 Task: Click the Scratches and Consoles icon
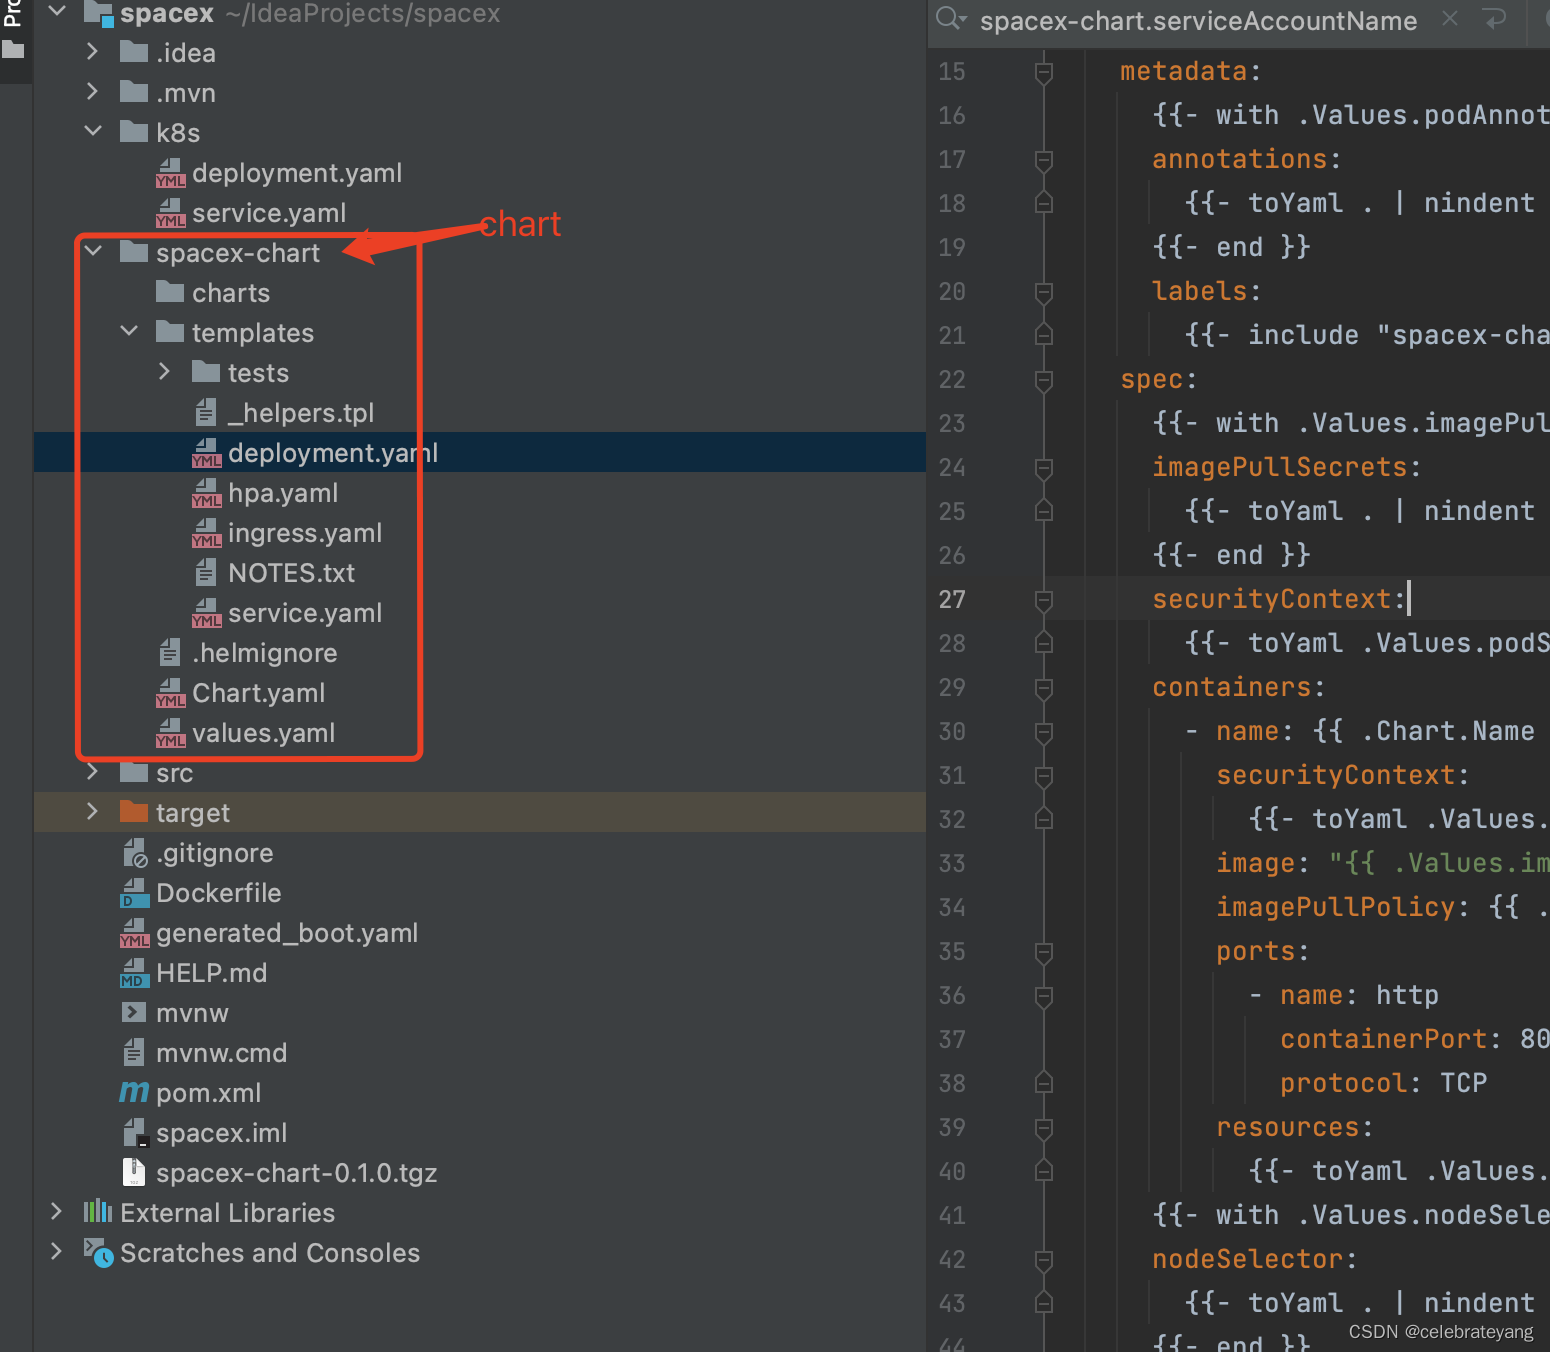(x=98, y=1252)
